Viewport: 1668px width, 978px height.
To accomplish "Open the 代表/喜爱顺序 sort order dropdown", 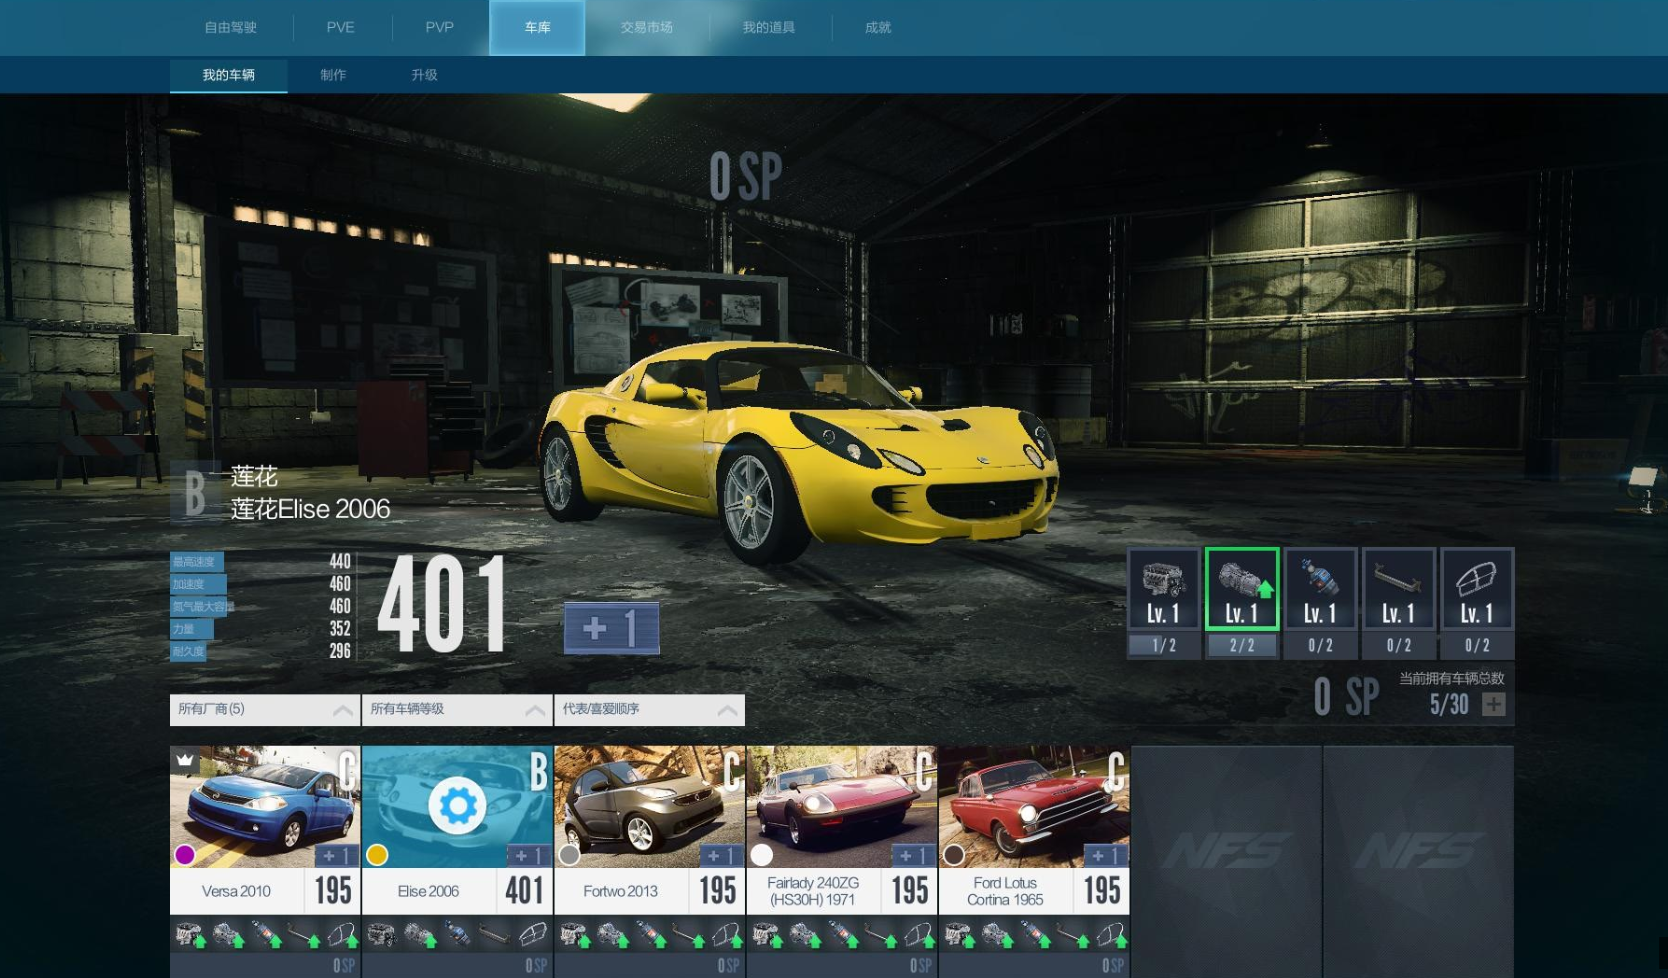I will coord(649,709).
